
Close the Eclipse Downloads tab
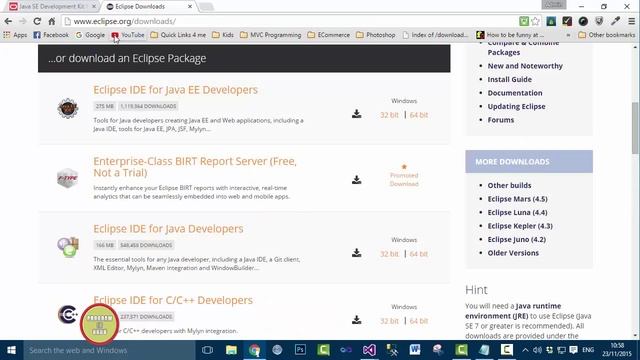(190, 7)
